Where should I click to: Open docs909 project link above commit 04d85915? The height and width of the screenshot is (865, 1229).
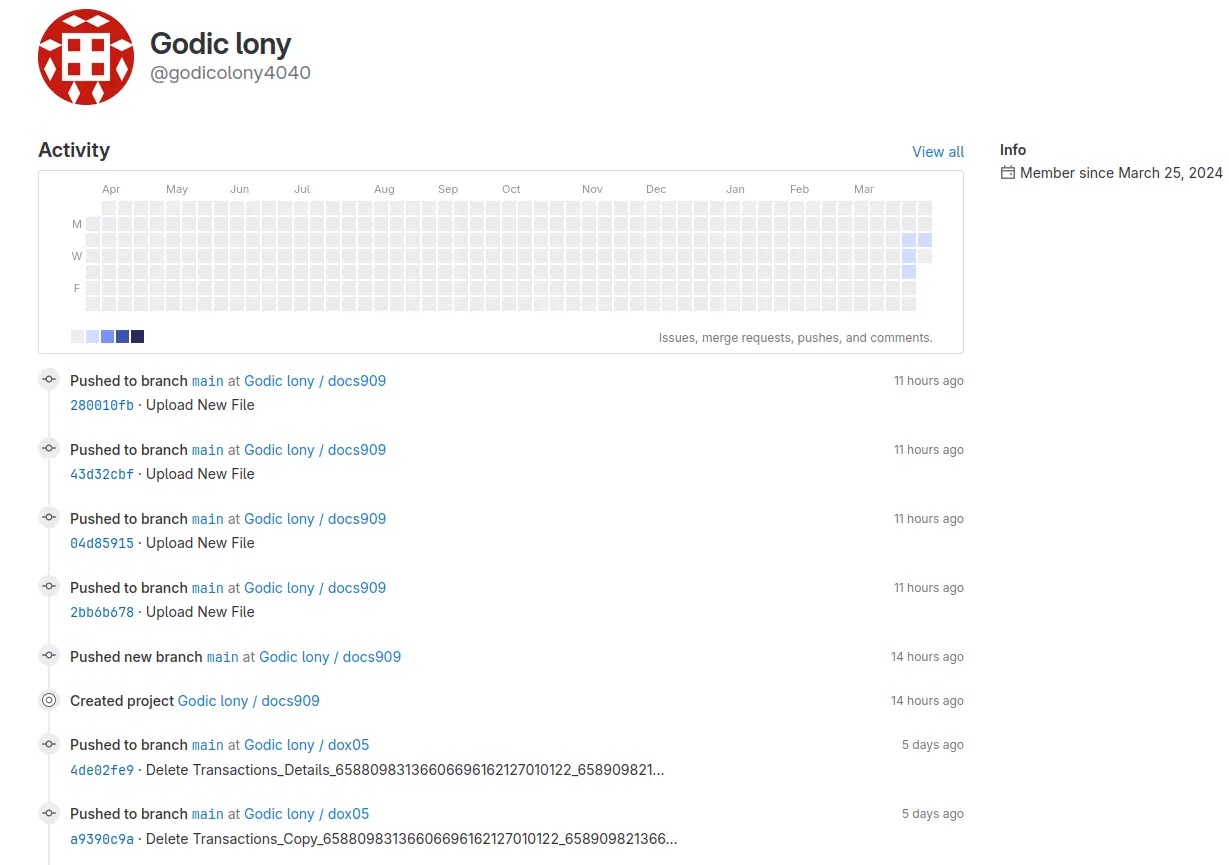tap(315, 519)
